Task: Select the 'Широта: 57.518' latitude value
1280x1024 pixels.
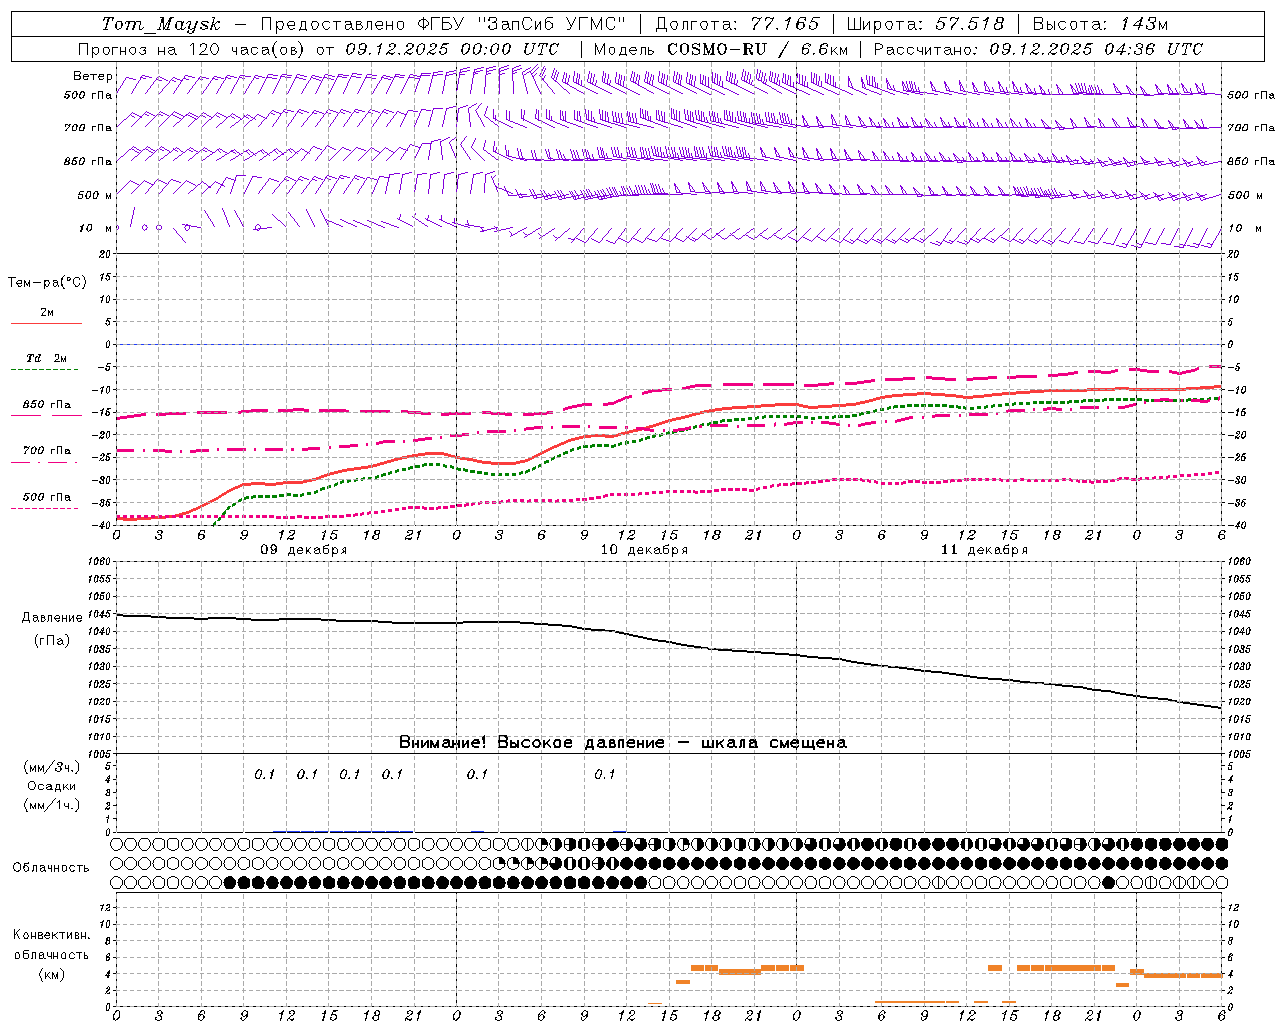Action: tap(925, 24)
